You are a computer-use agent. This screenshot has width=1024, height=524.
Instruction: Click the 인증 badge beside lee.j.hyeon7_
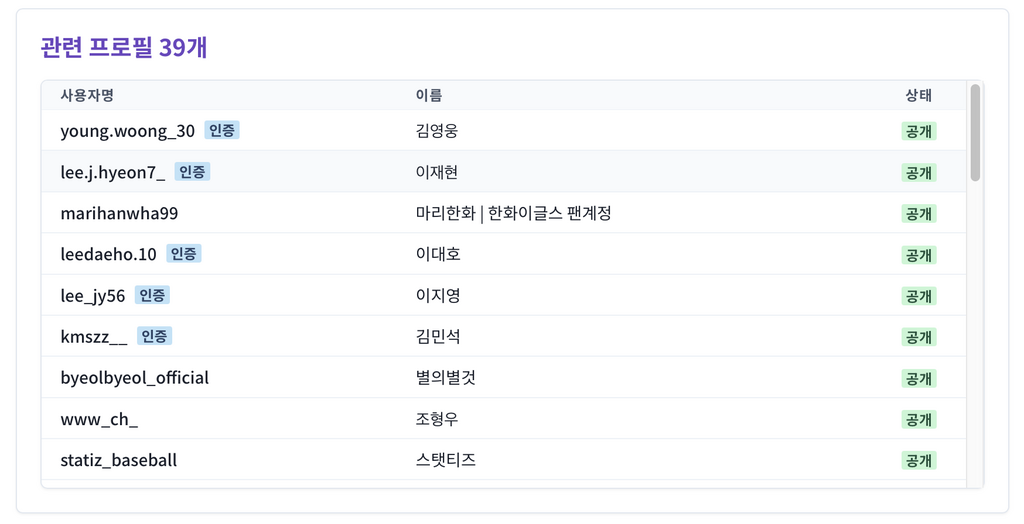click(192, 171)
